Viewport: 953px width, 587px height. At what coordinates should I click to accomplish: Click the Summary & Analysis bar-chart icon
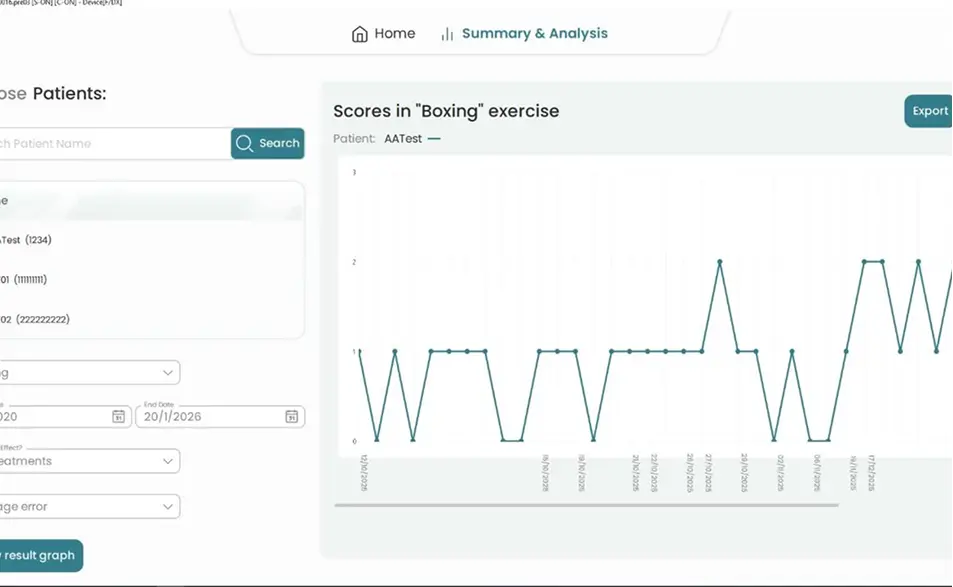[447, 34]
